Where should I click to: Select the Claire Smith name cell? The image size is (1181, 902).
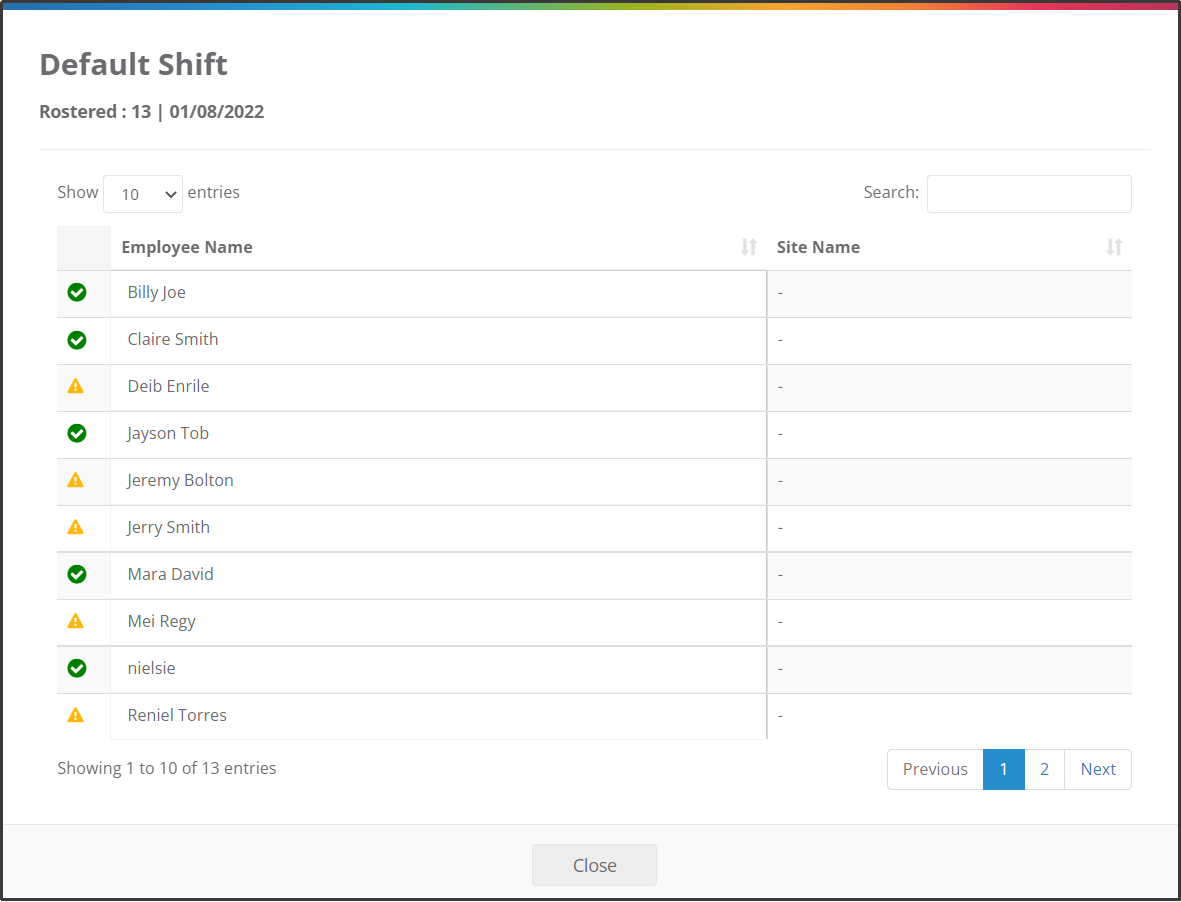(x=438, y=340)
